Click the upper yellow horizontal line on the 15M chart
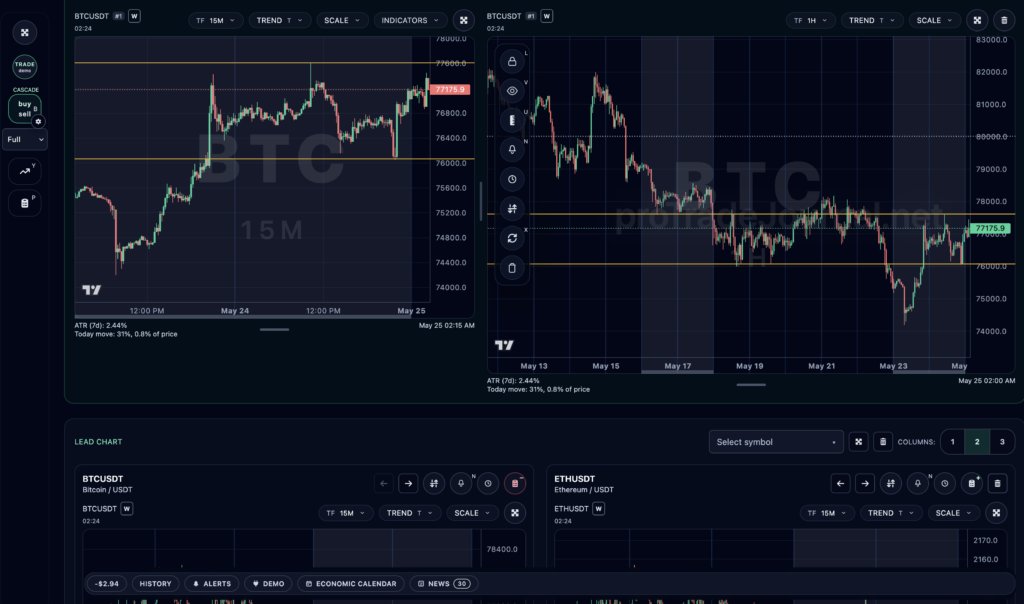 pyautogui.click(x=274, y=63)
